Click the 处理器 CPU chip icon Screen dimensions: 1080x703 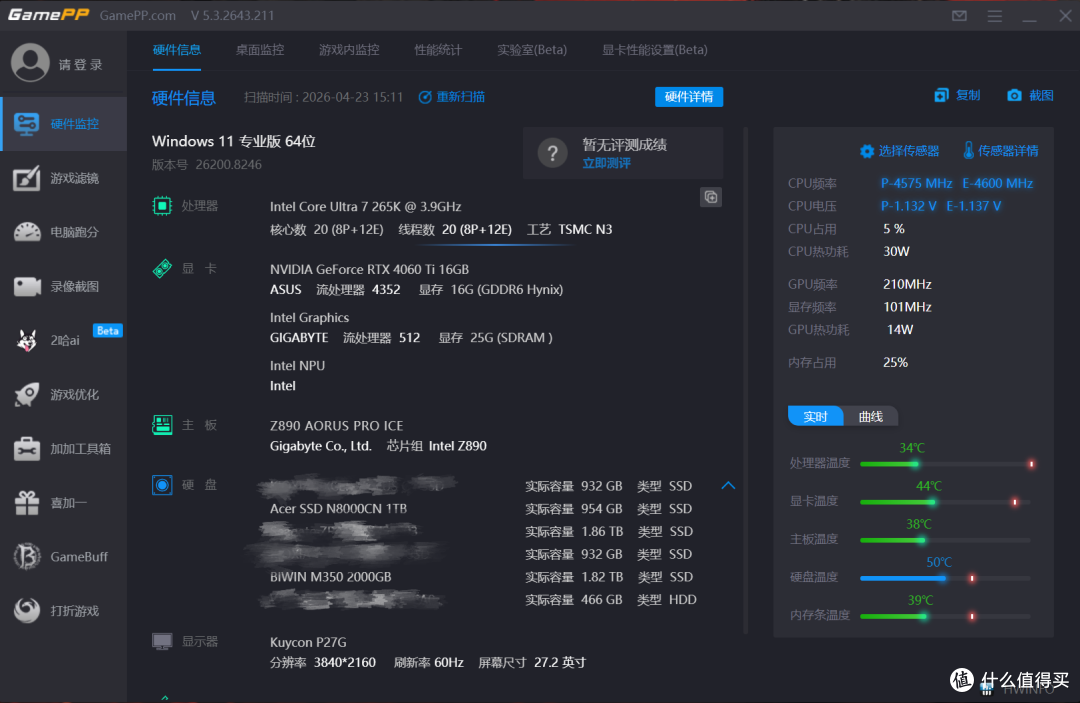pos(162,205)
